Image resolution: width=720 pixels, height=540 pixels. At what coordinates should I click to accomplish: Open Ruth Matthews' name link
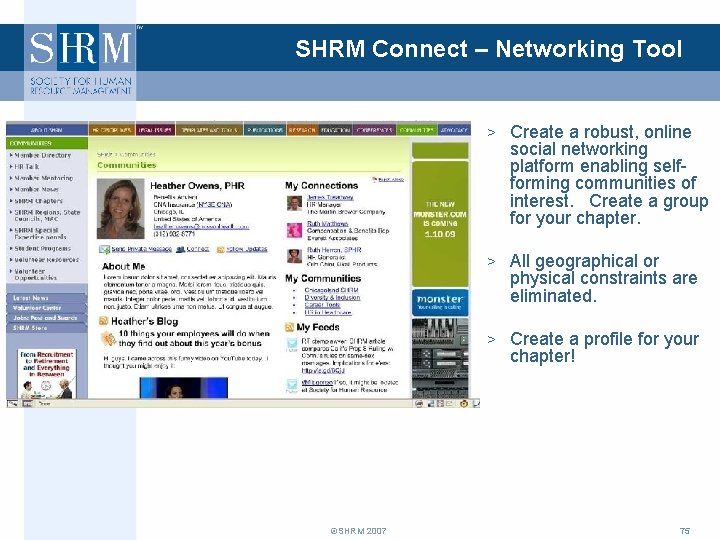327,224
